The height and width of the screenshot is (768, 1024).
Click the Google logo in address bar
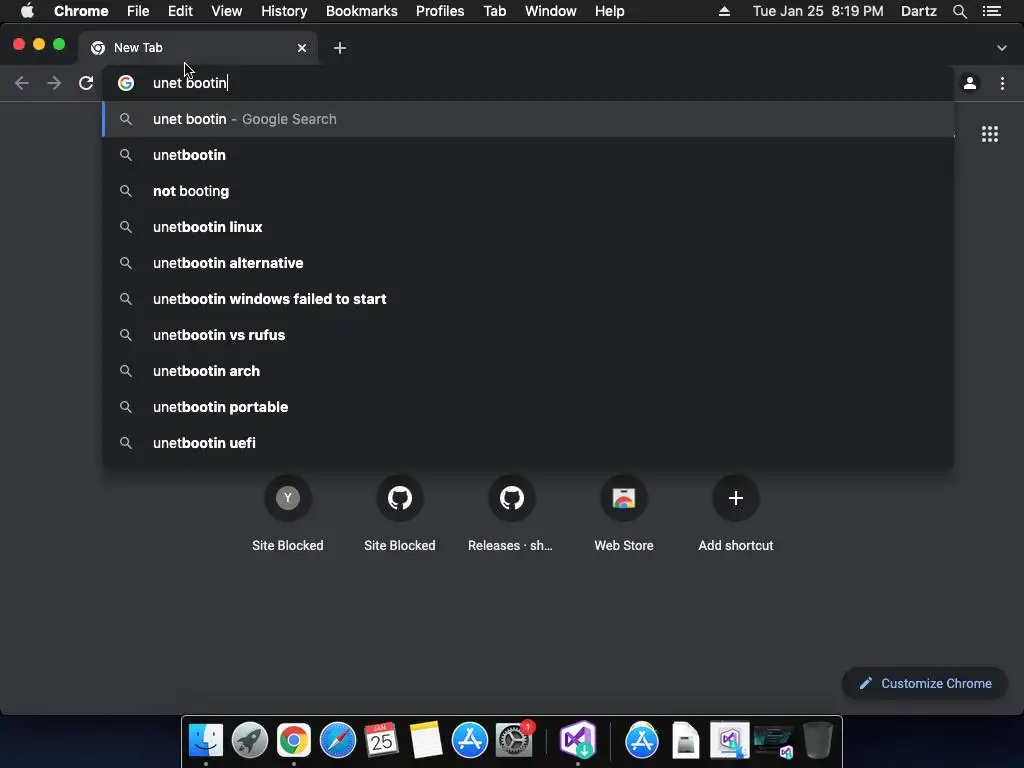(126, 83)
